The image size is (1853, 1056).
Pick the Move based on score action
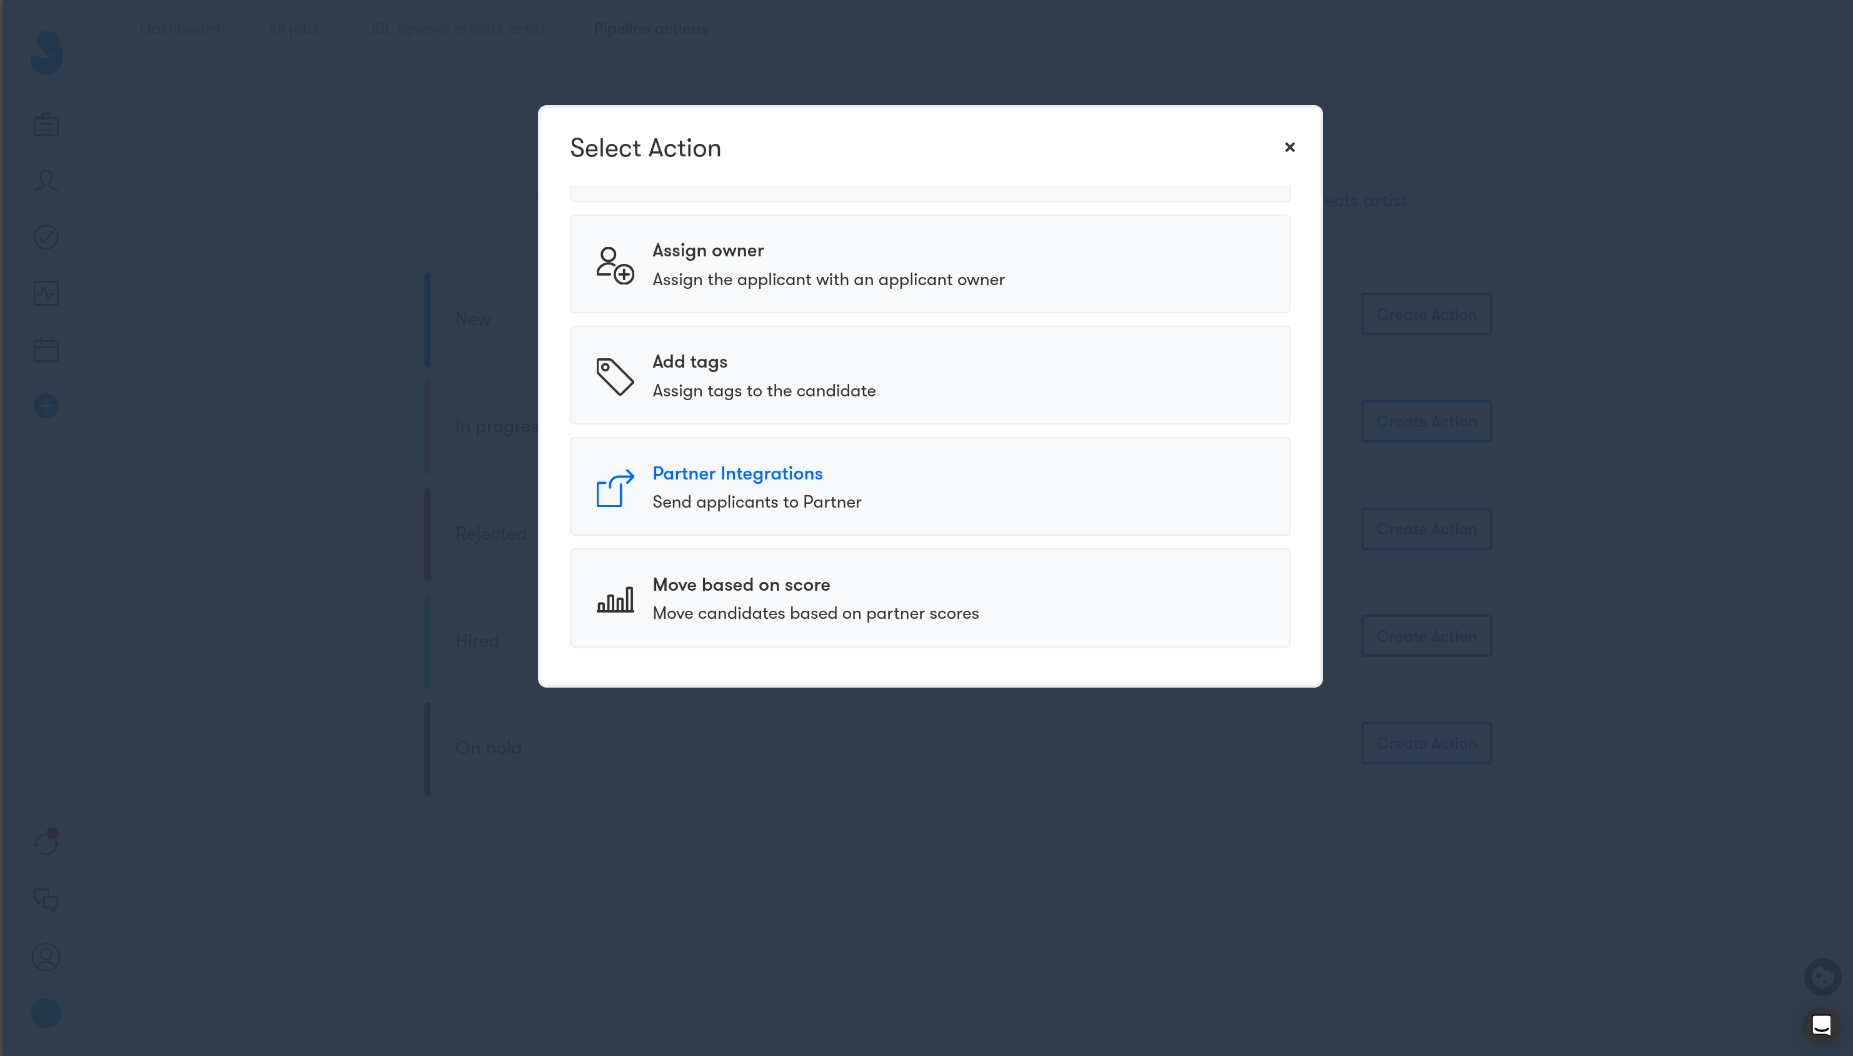930,598
